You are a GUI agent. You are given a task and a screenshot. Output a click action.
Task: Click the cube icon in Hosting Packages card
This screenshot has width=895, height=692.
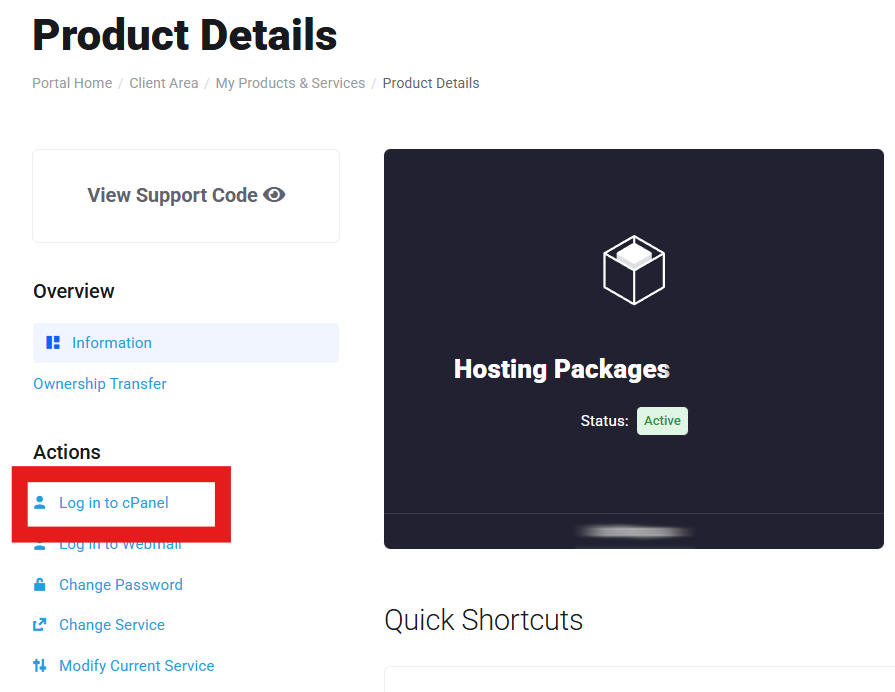point(634,269)
